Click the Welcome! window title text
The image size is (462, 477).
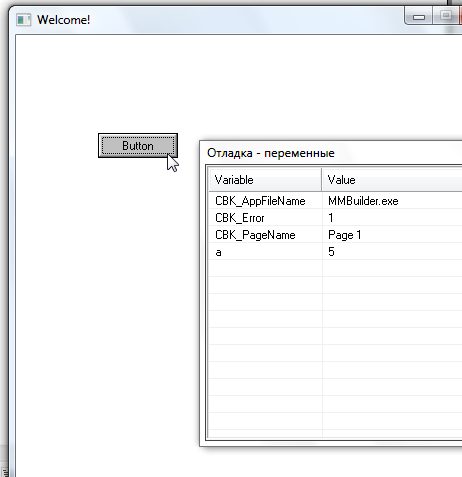(63, 20)
